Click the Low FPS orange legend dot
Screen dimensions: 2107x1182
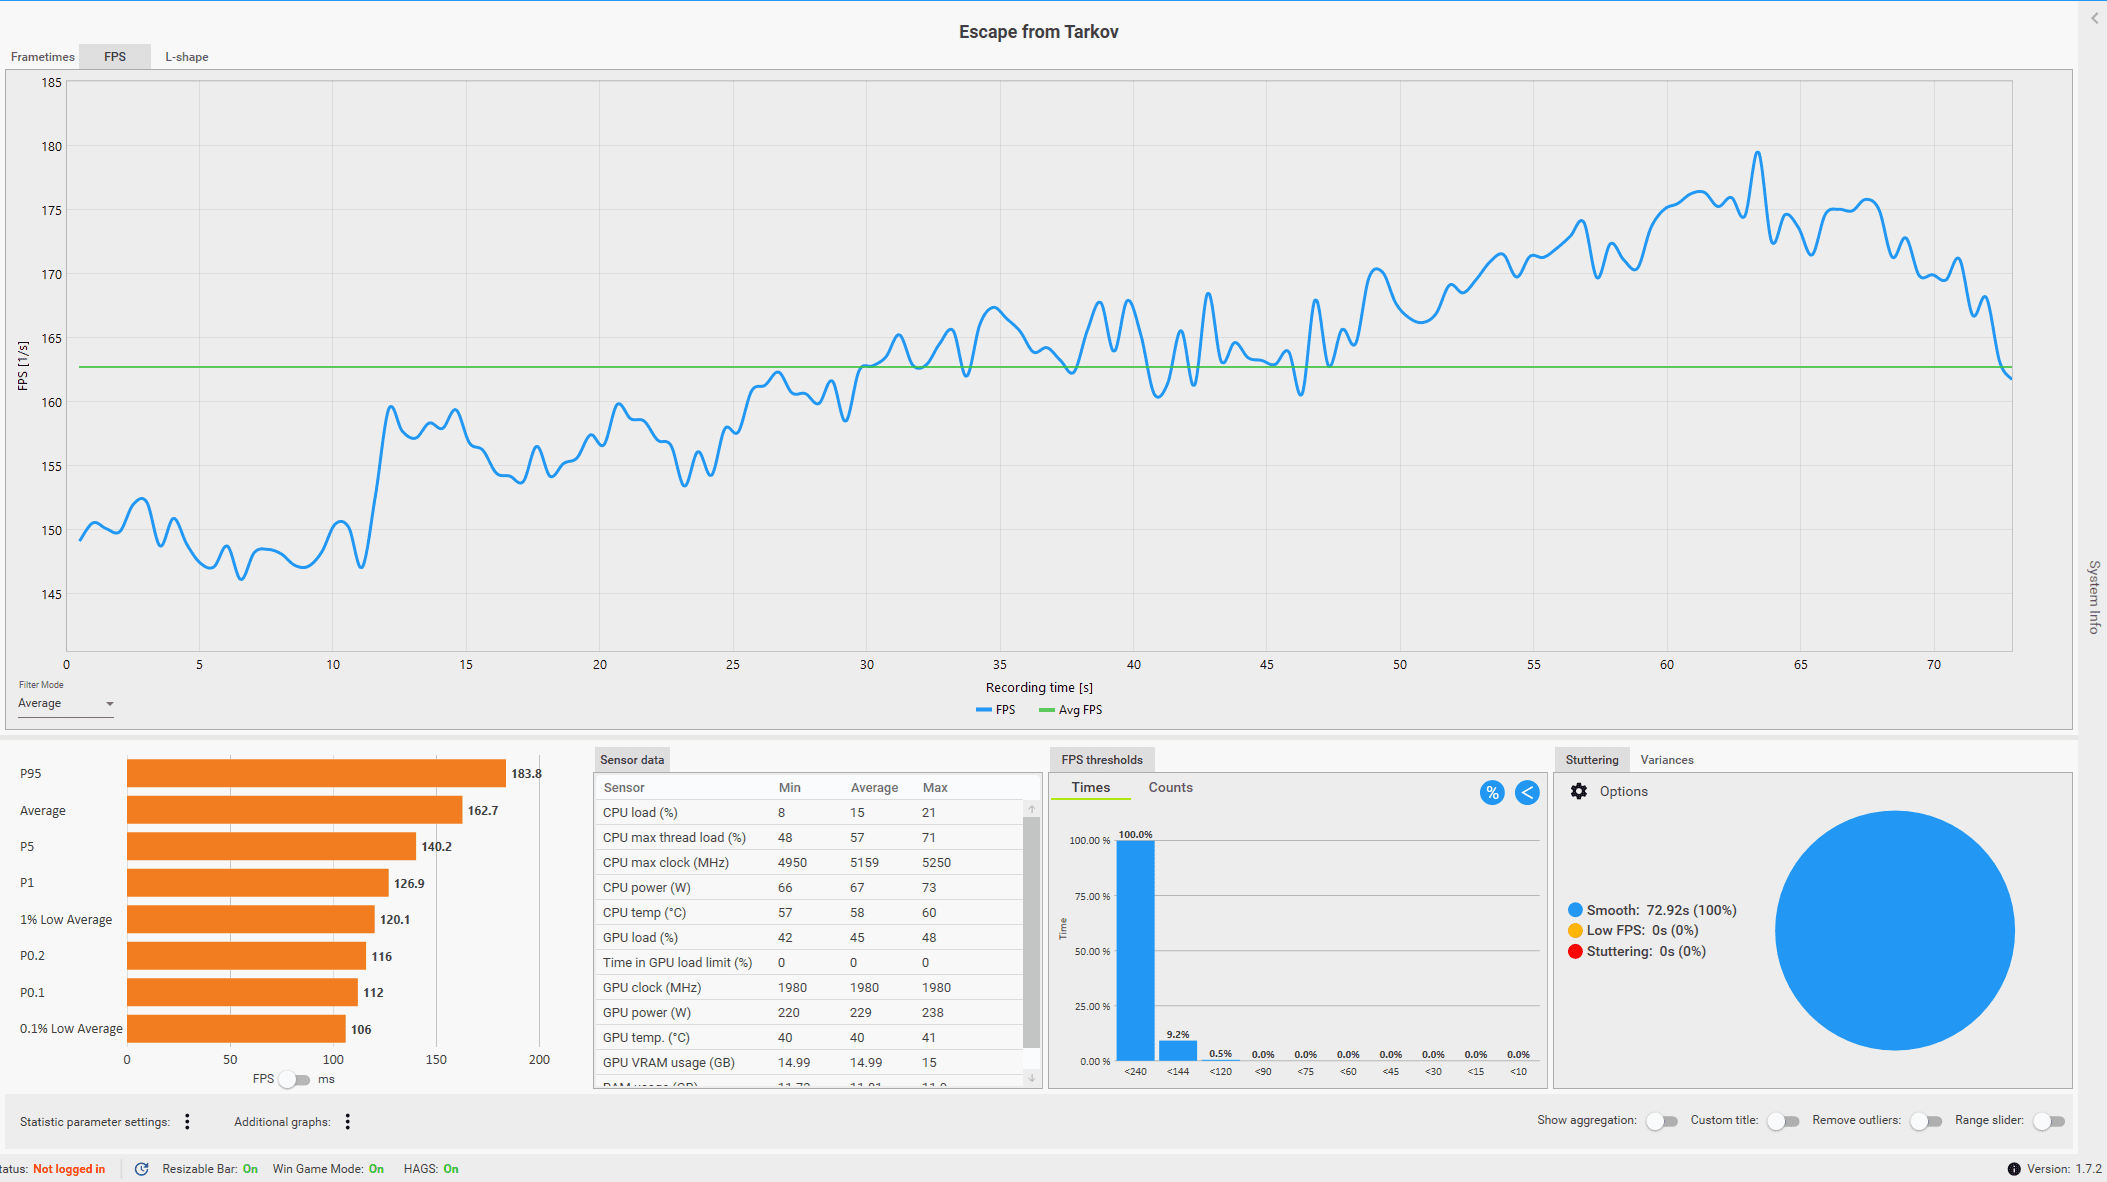tap(1575, 931)
